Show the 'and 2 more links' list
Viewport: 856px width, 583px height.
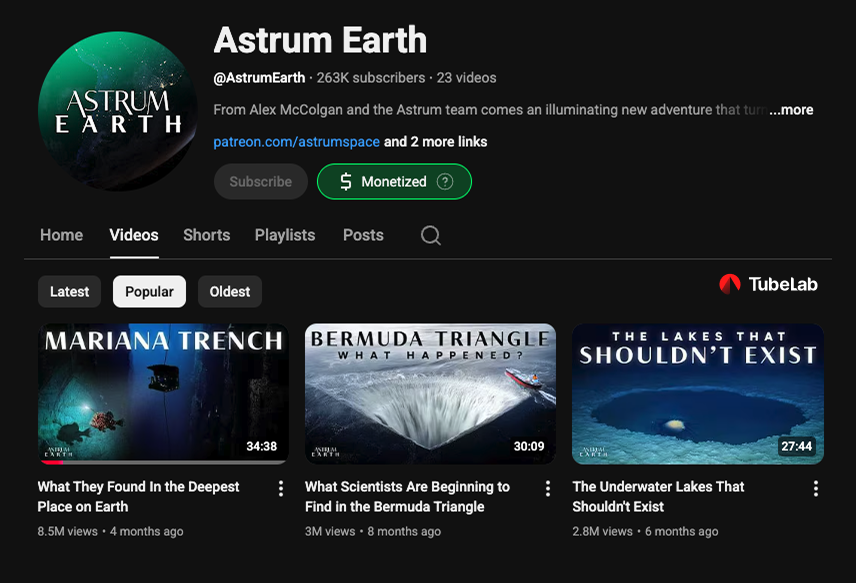(436, 142)
